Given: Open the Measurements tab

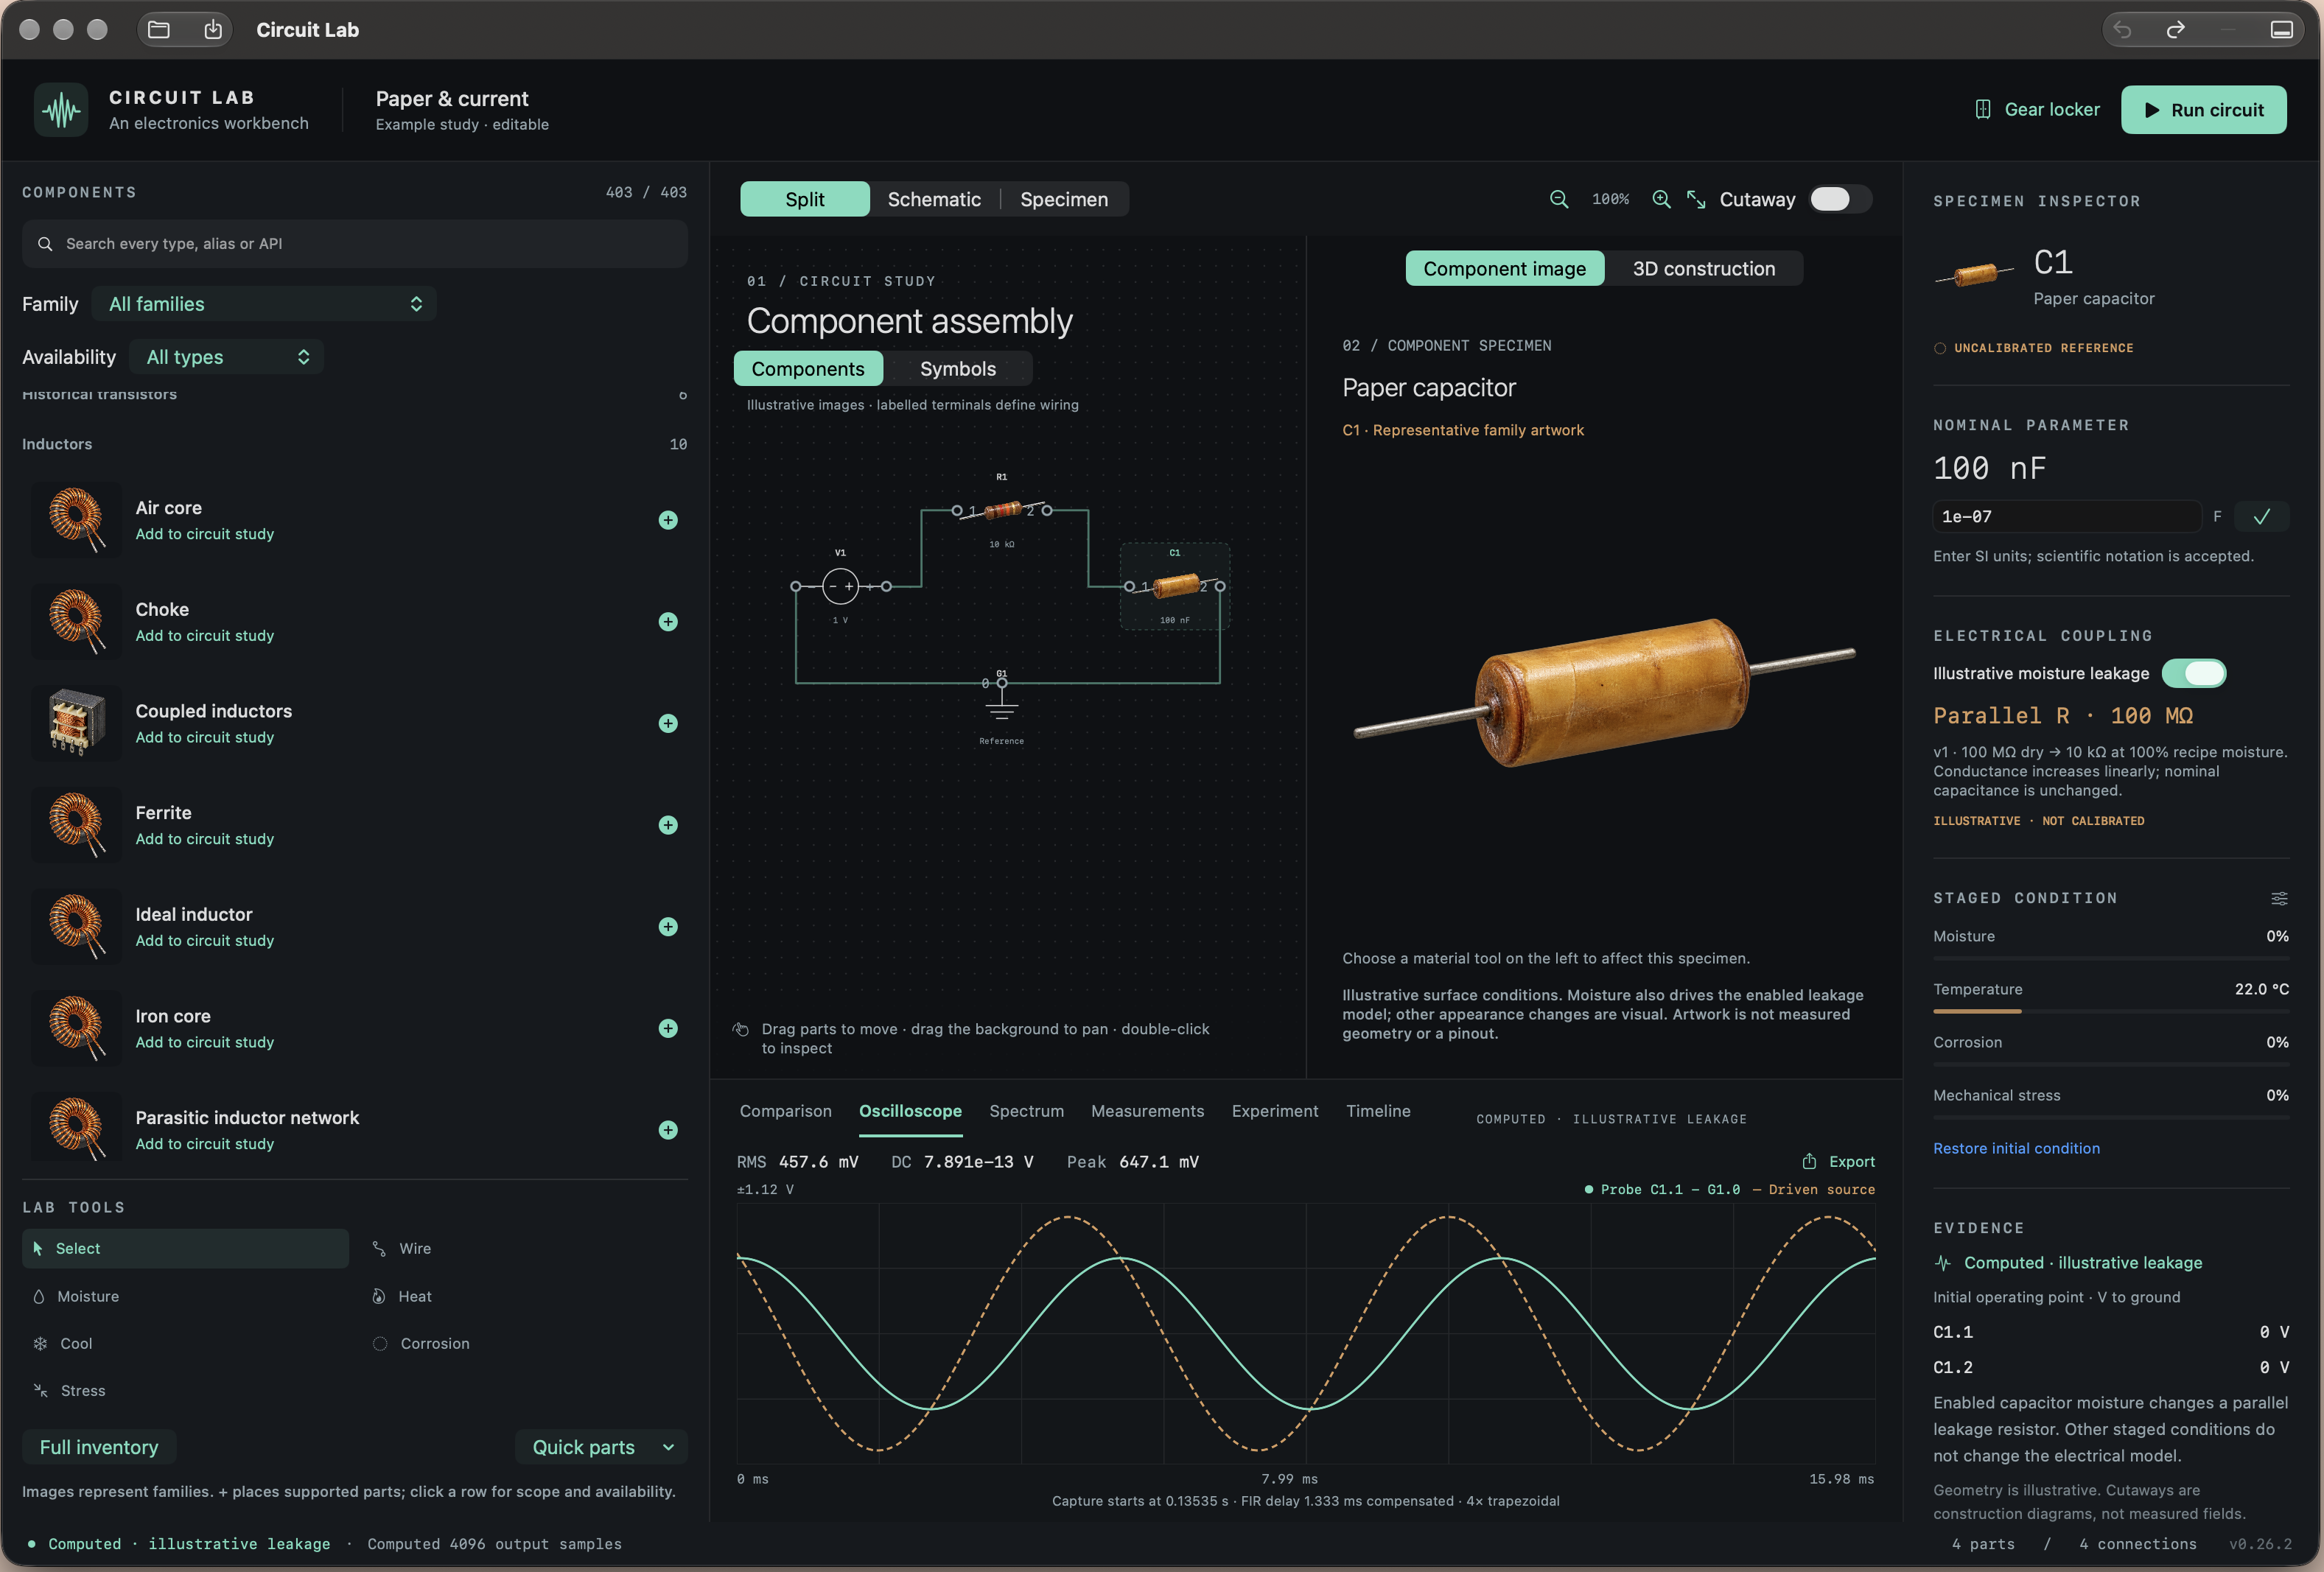Looking at the screenshot, I should 1147,1111.
